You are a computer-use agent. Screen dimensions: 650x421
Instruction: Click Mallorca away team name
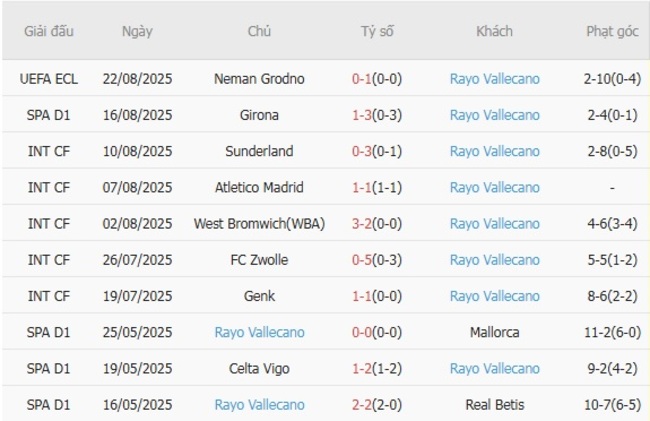pyautogui.click(x=494, y=332)
